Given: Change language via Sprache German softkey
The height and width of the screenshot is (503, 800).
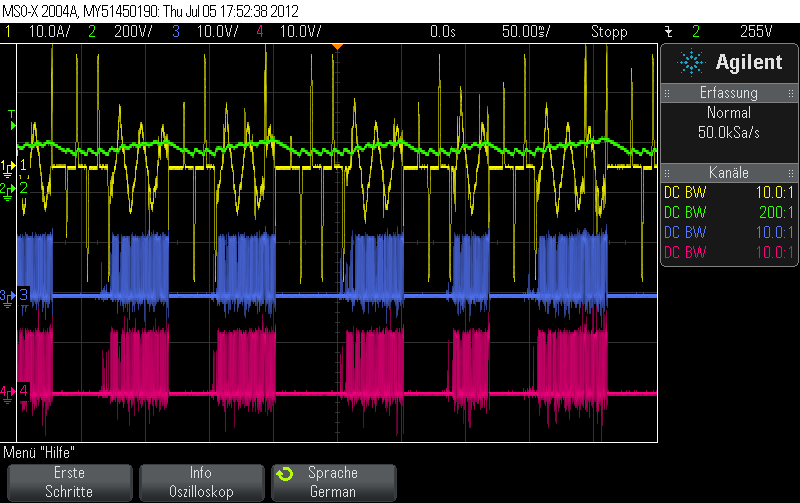Looking at the screenshot, I should (334, 483).
